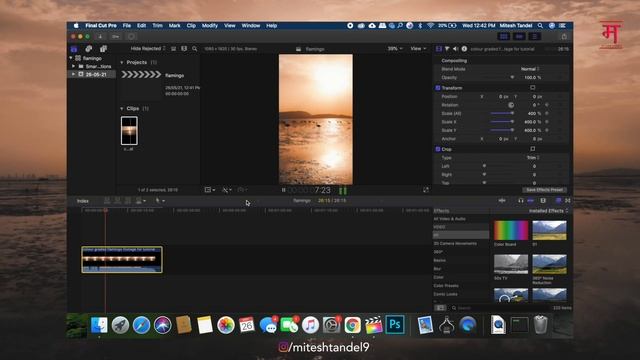The width and height of the screenshot is (640, 360).
Task: Collapse the Projects section triangle
Action: (122, 62)
